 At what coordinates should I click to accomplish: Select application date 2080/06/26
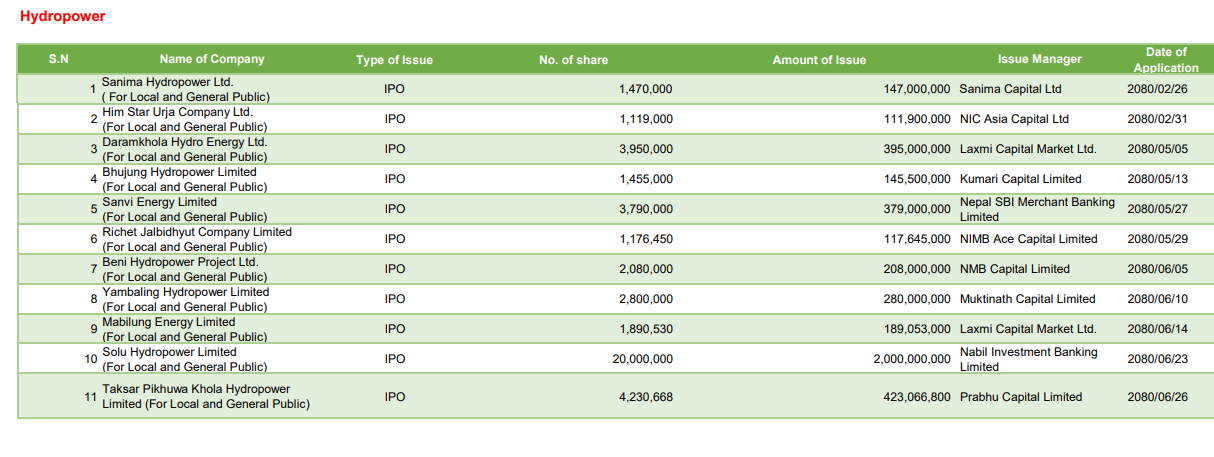click(1157, 397)
